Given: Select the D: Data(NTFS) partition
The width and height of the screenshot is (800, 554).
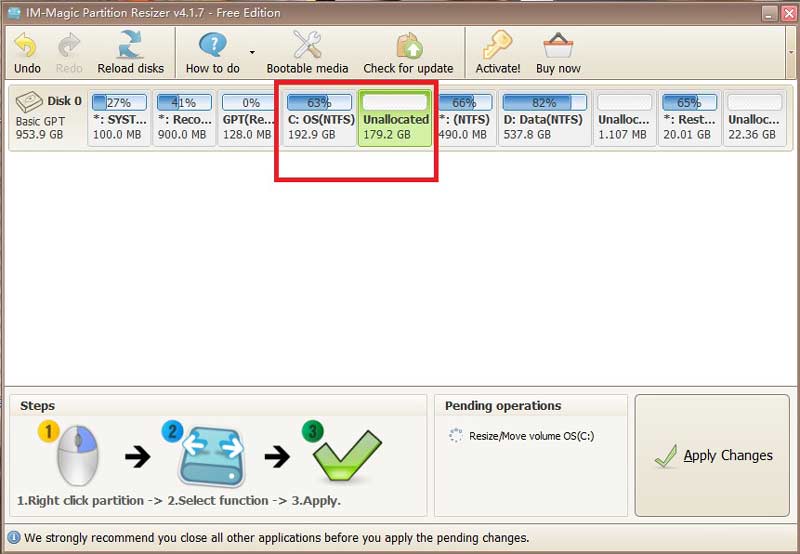Looking at the screenshot, I should click(x=544, y=118).
